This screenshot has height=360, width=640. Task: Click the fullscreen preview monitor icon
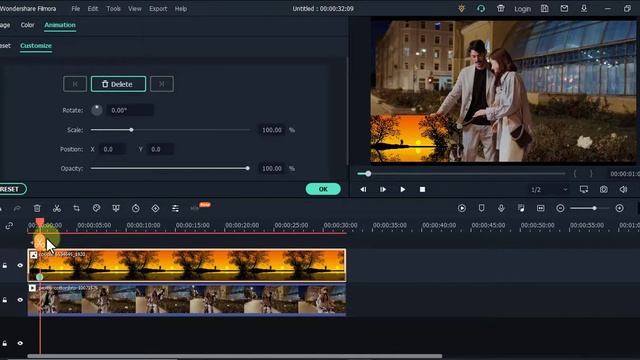click(x=584, y=189)
